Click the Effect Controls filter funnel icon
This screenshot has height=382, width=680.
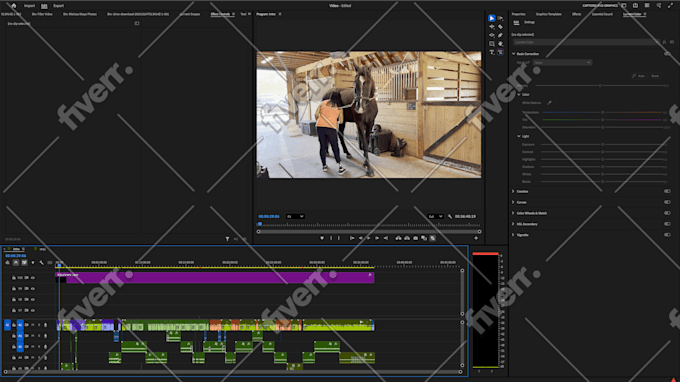tap(227, 239)
